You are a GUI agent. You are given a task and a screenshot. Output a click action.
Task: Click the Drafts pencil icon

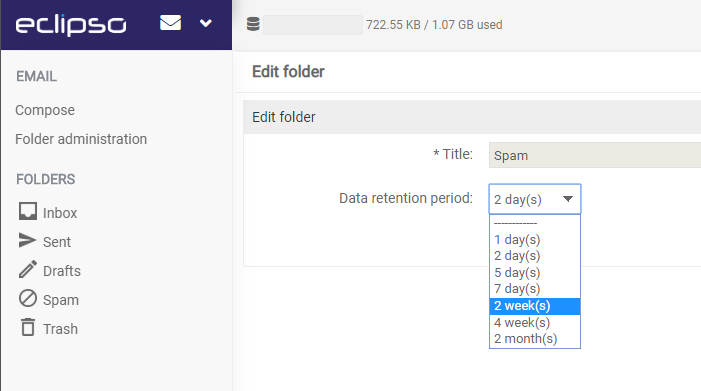pos(28,269)
